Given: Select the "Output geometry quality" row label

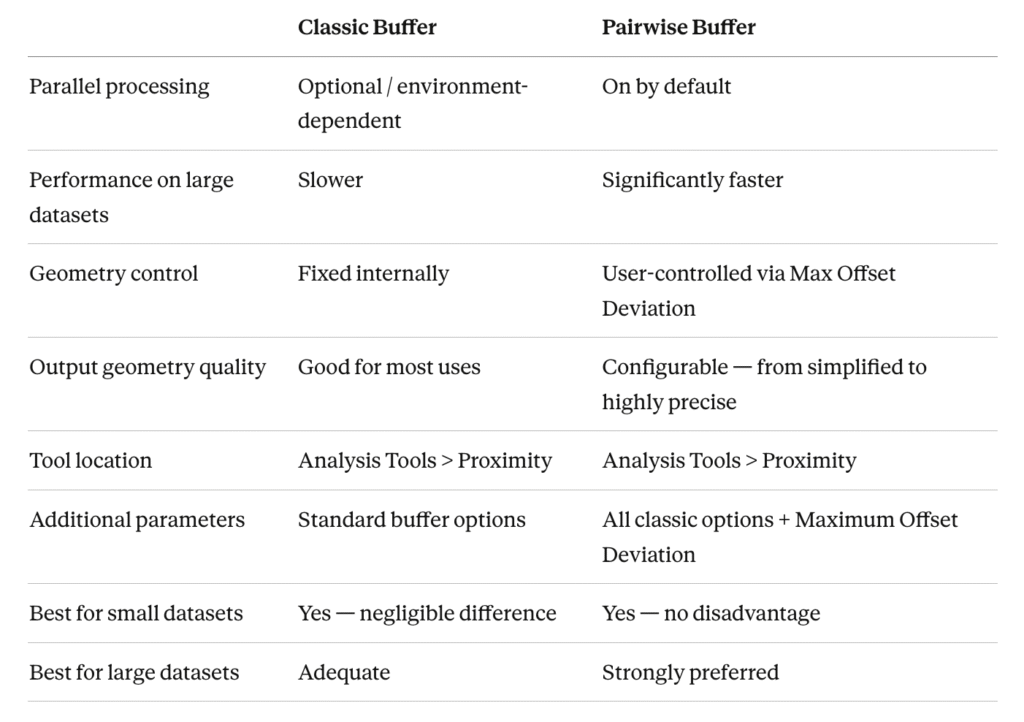Looking at the screenshot, I should click(147, 367).
